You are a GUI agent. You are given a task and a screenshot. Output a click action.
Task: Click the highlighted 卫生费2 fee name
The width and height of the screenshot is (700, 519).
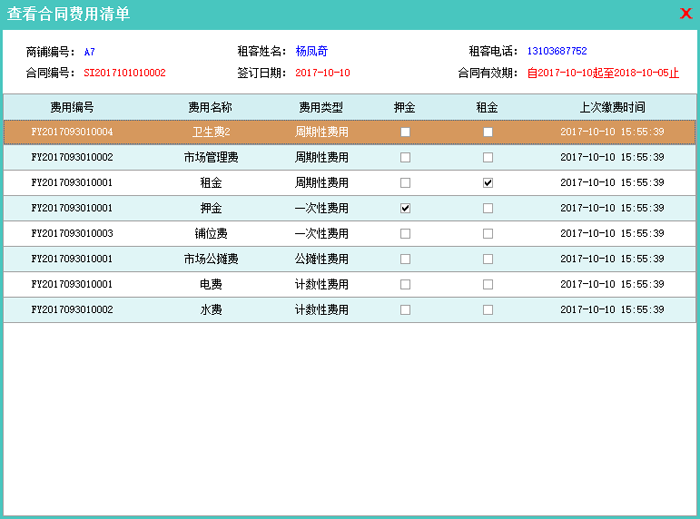211,132
